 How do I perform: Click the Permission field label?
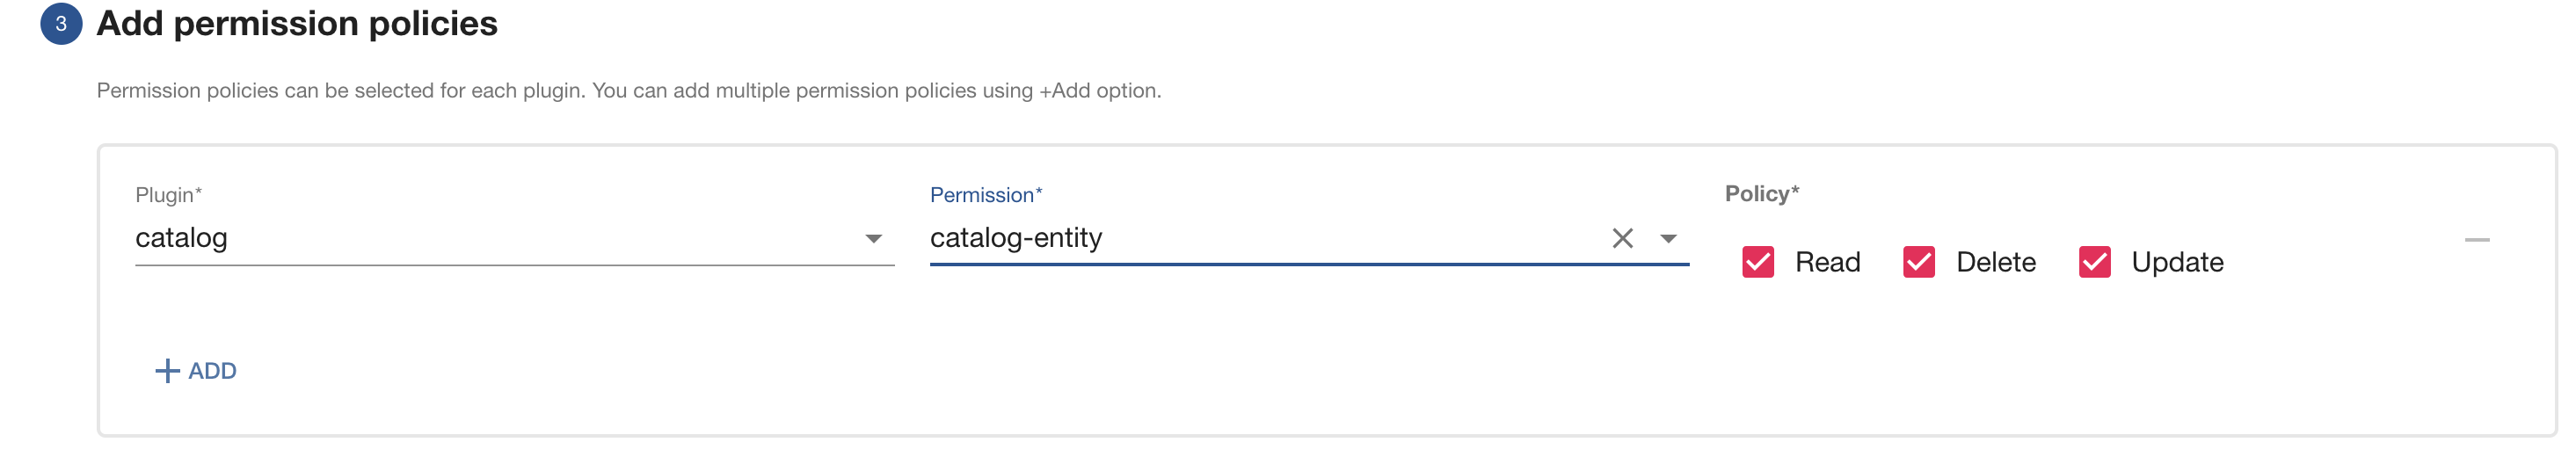click(985, 195)
